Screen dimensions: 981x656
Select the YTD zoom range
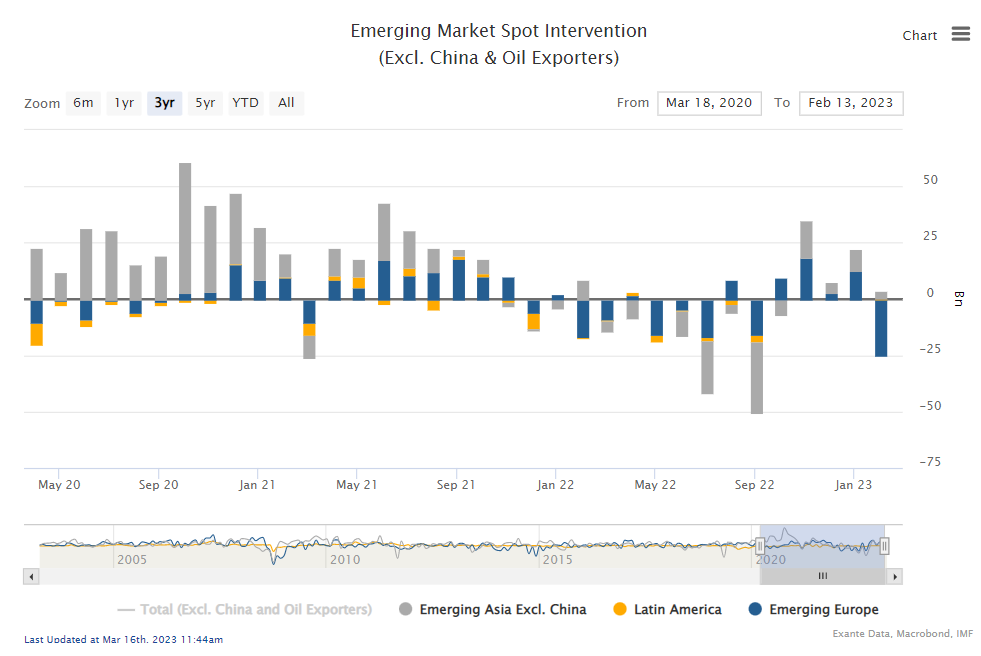point(245,103)
